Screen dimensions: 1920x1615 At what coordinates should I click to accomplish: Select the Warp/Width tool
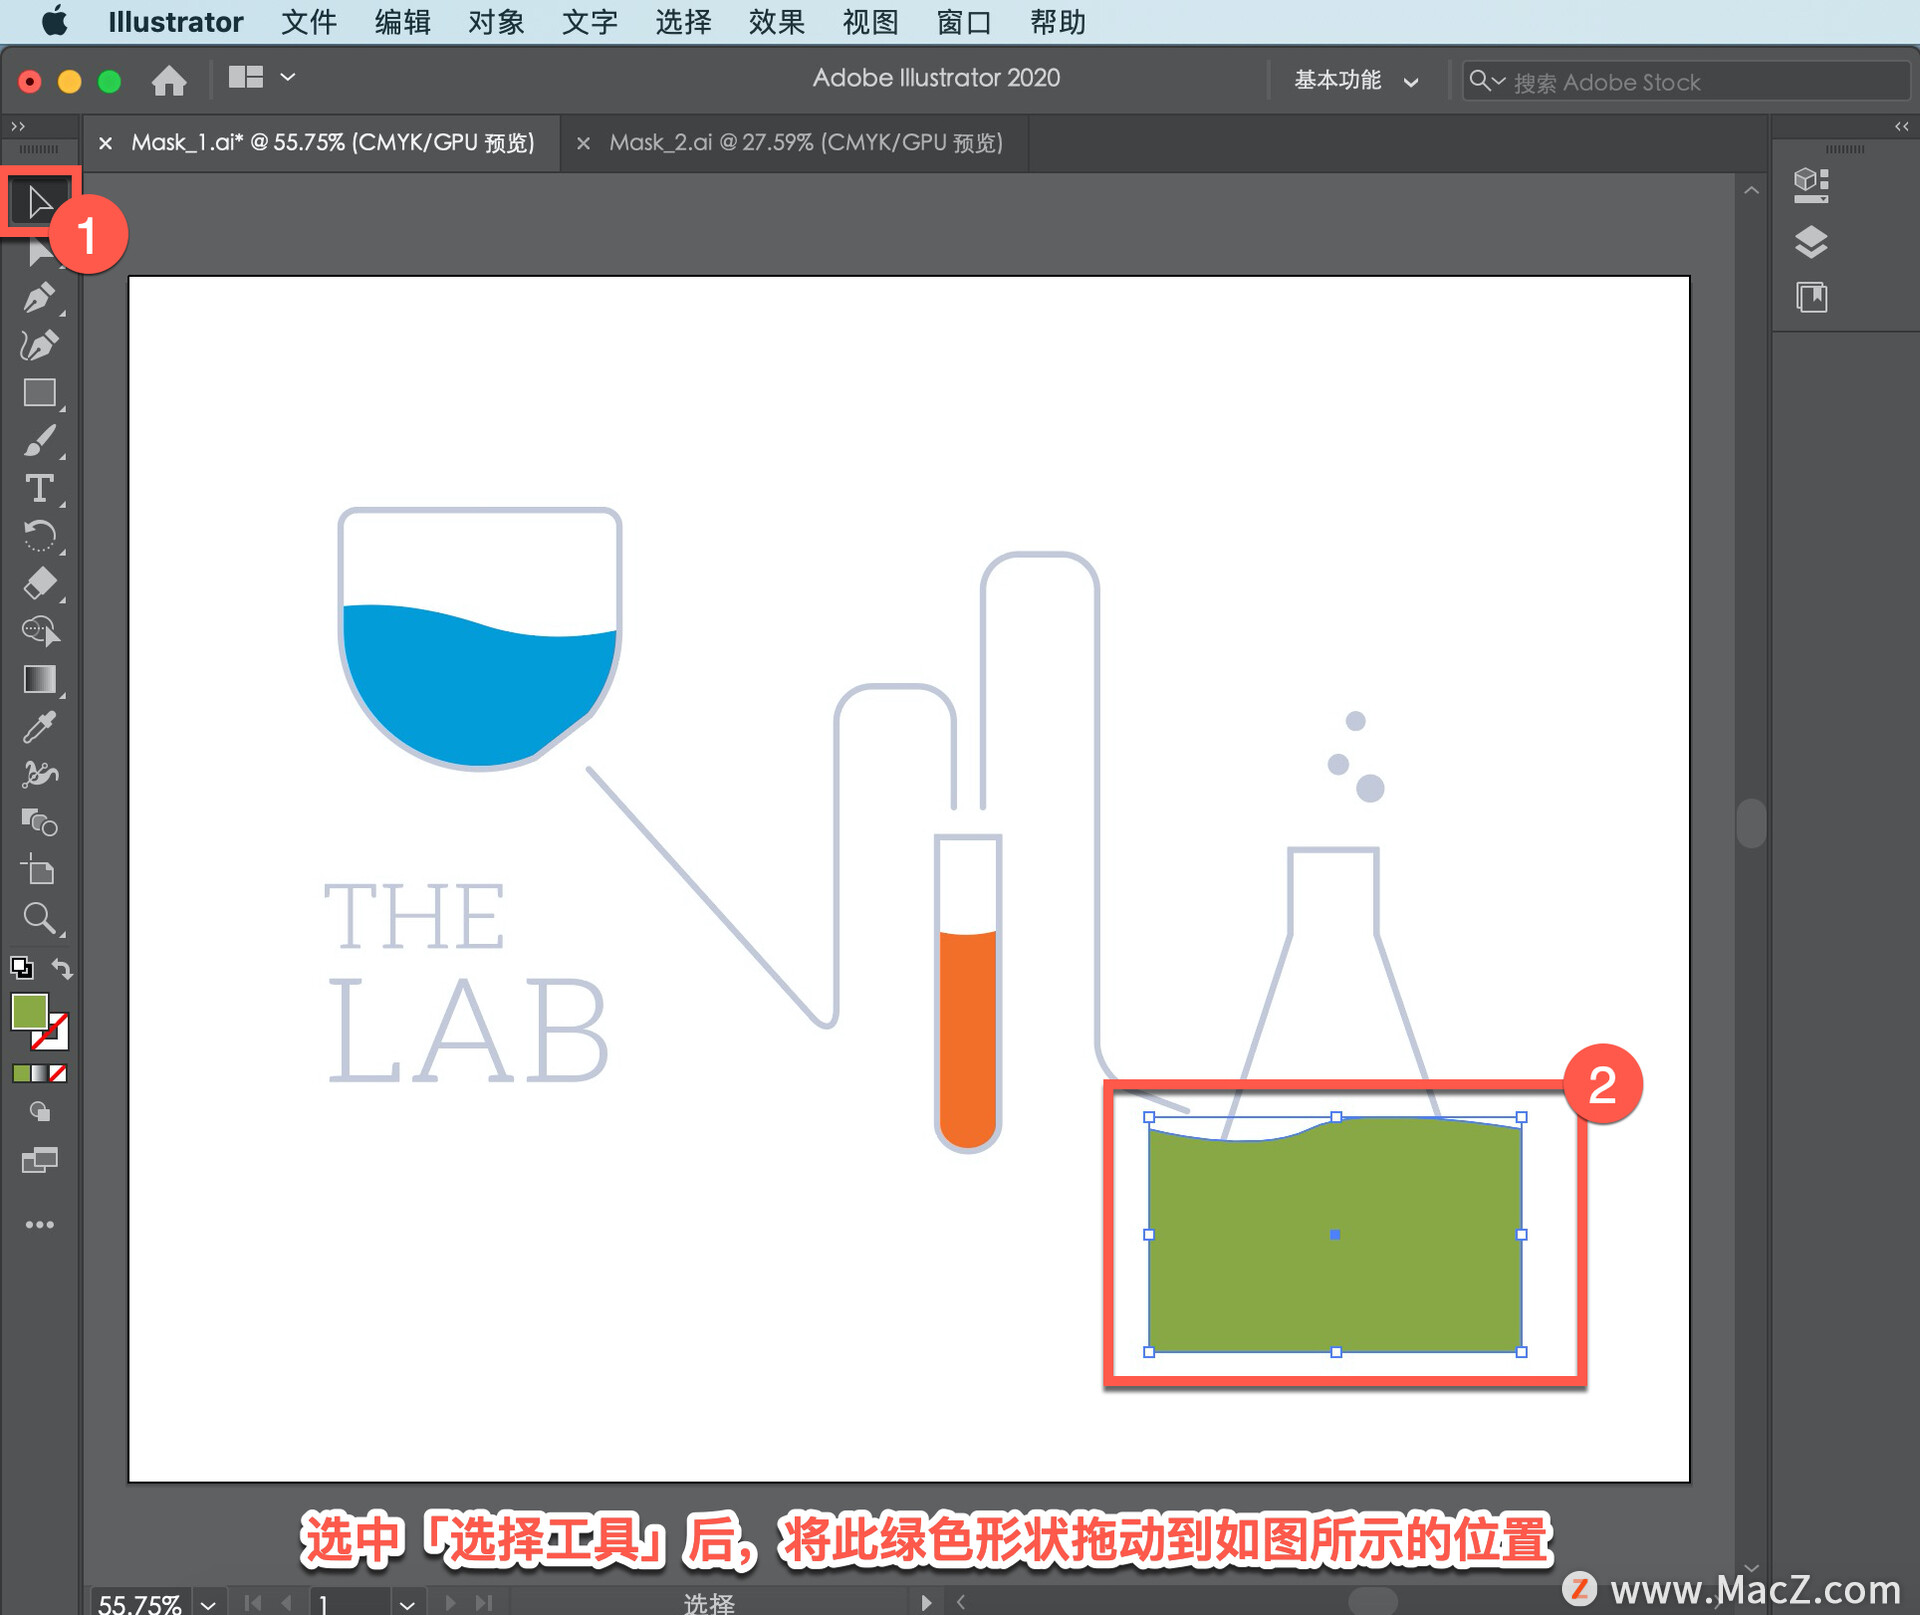point(39,775)
